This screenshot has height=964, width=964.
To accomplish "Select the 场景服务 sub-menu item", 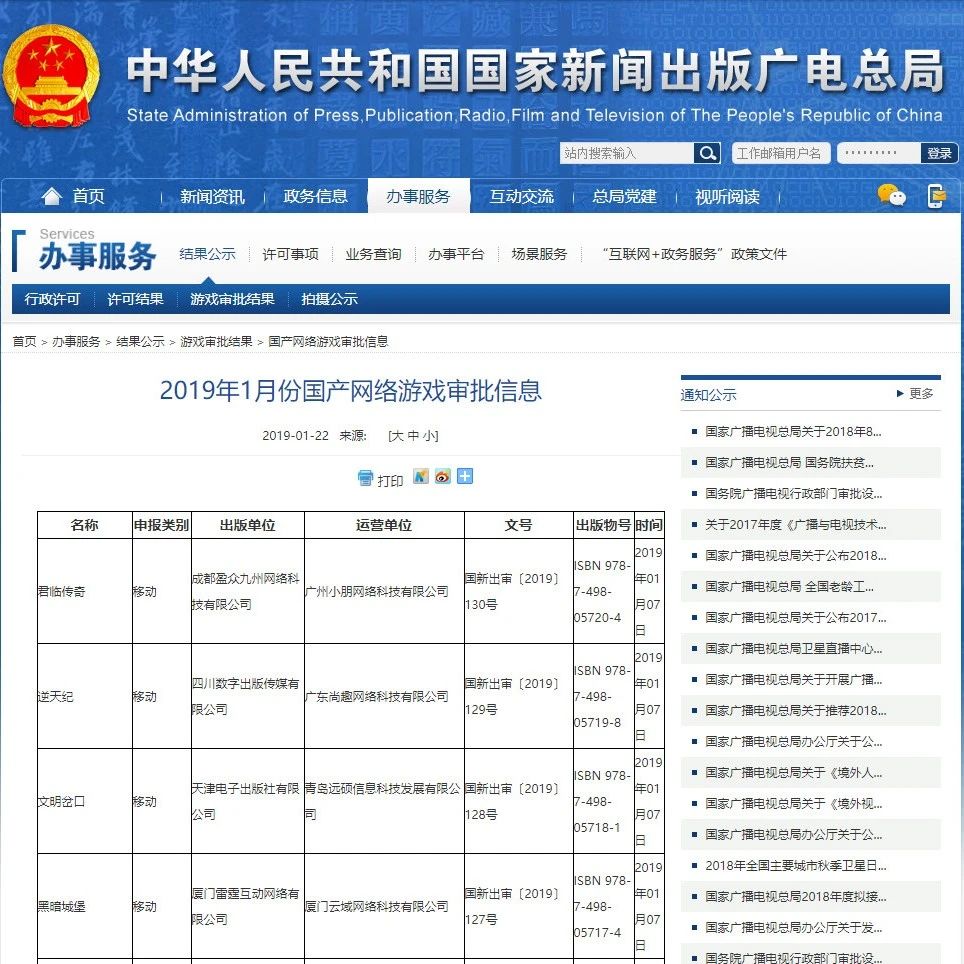I will tap(539, 254).
